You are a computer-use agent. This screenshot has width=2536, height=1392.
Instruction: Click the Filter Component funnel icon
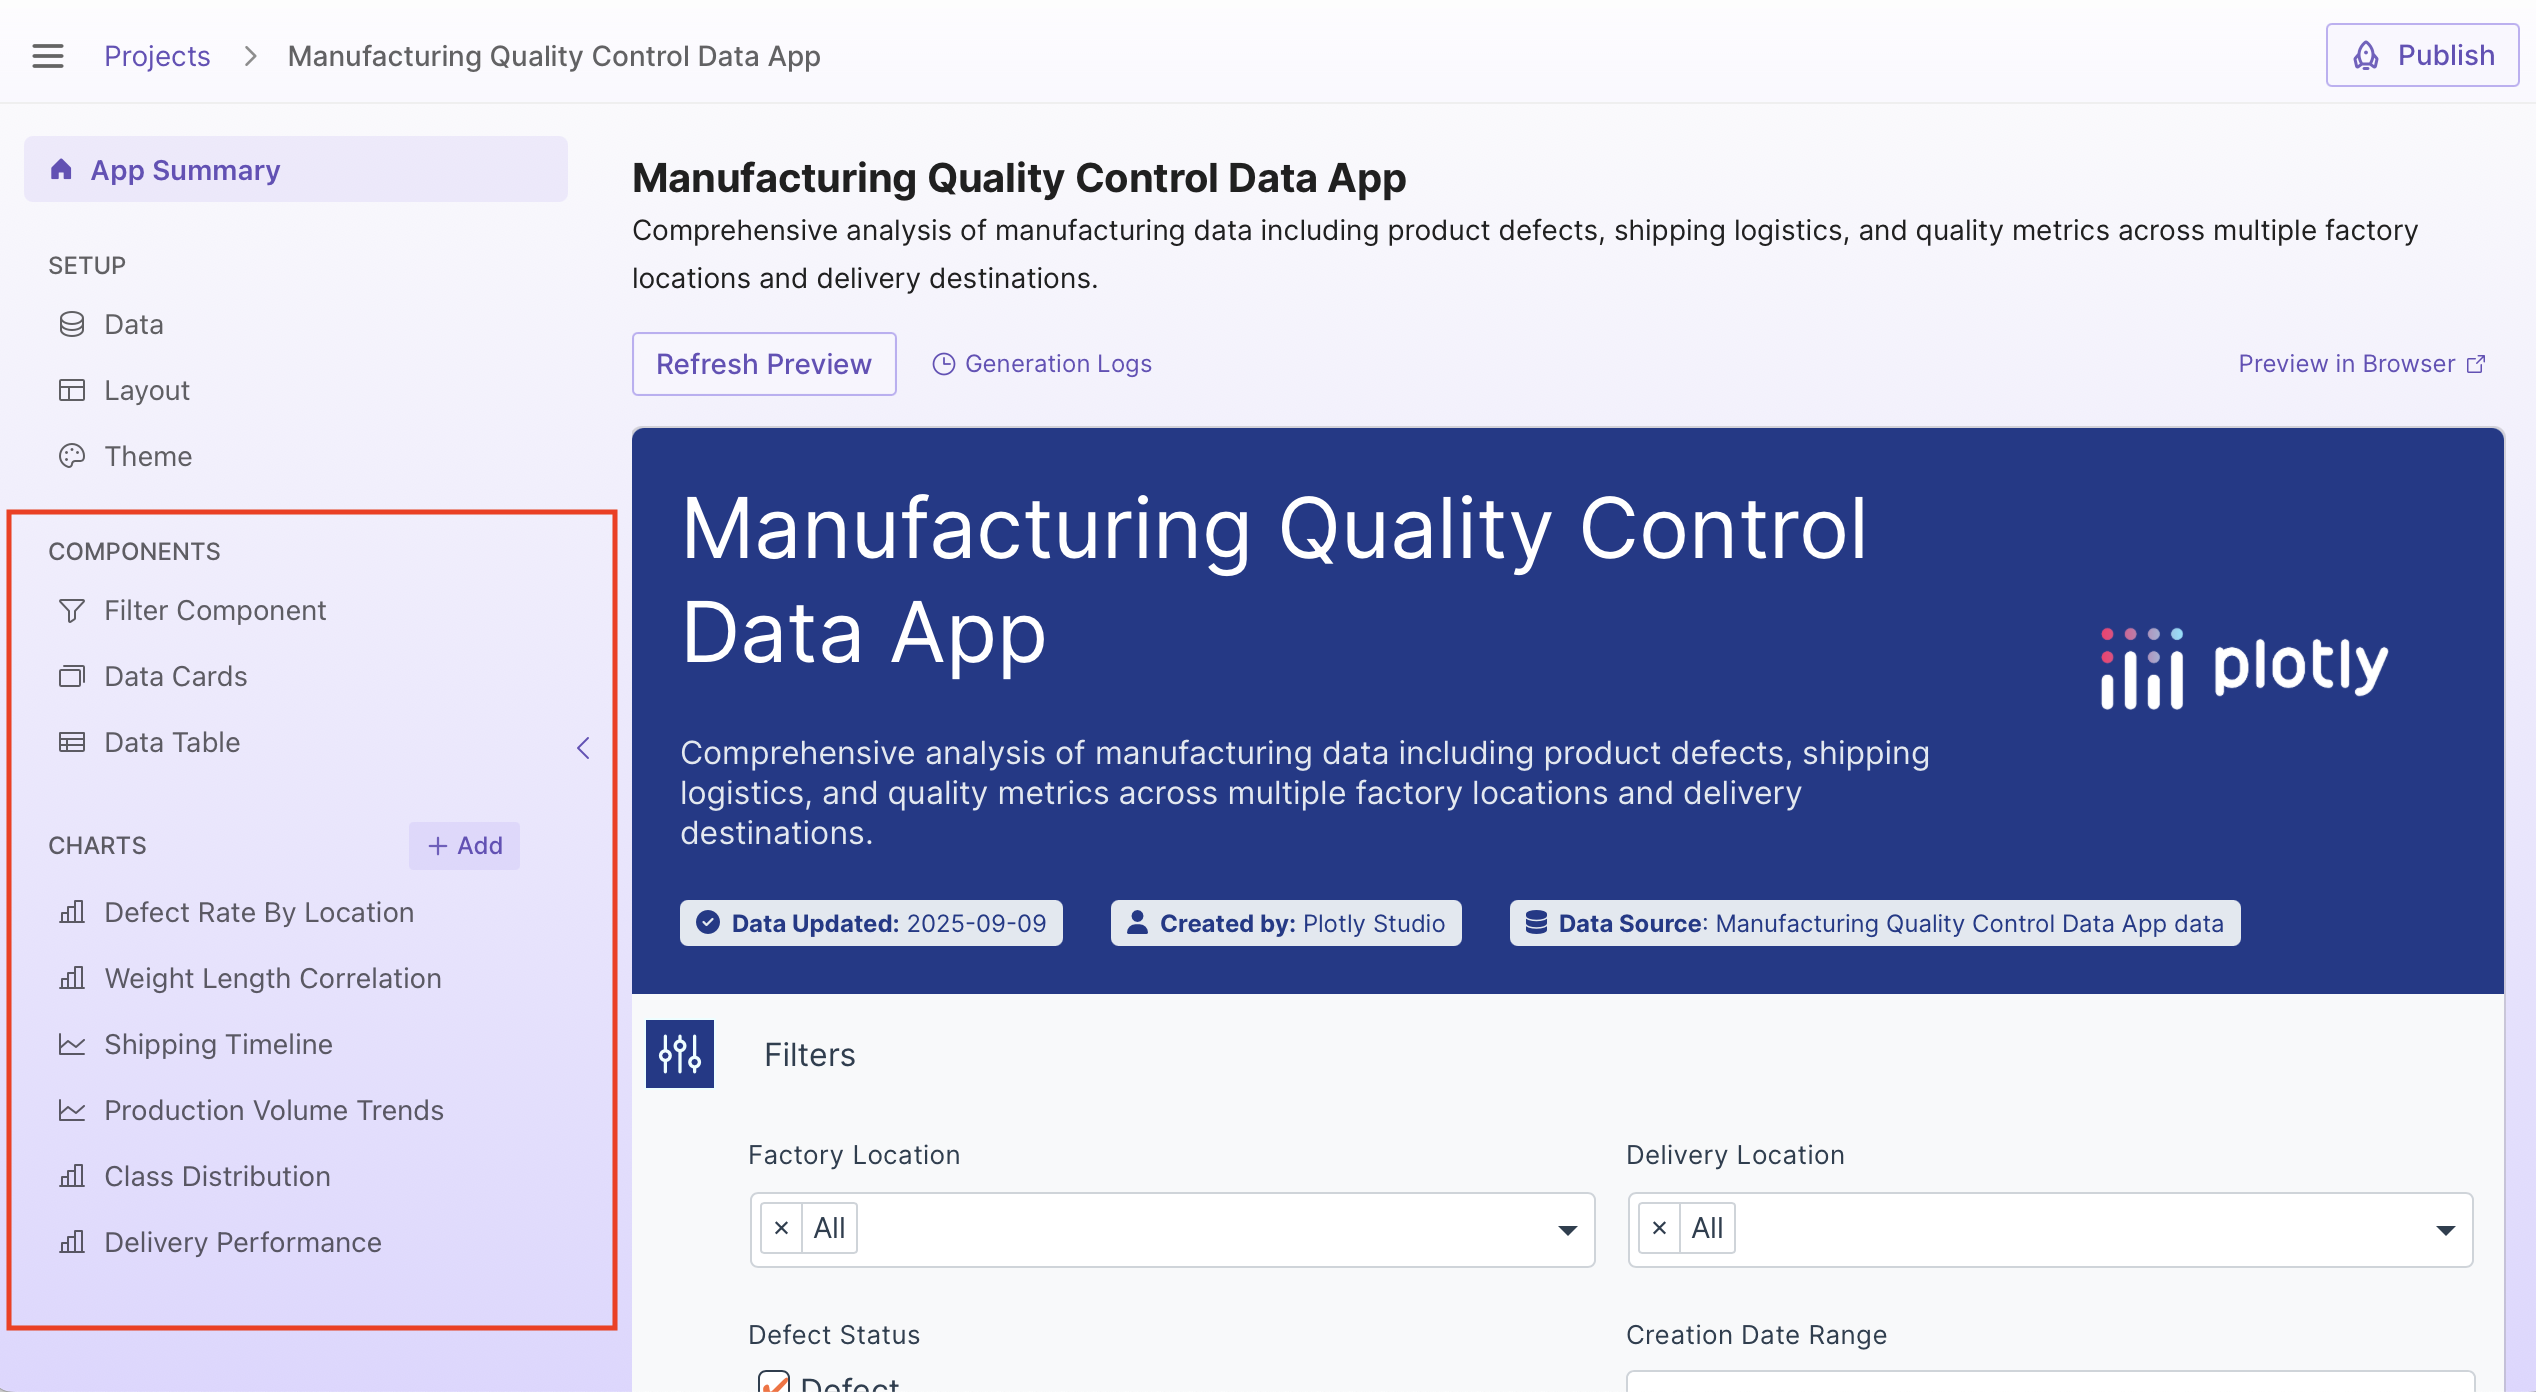(x=72, y=610)
